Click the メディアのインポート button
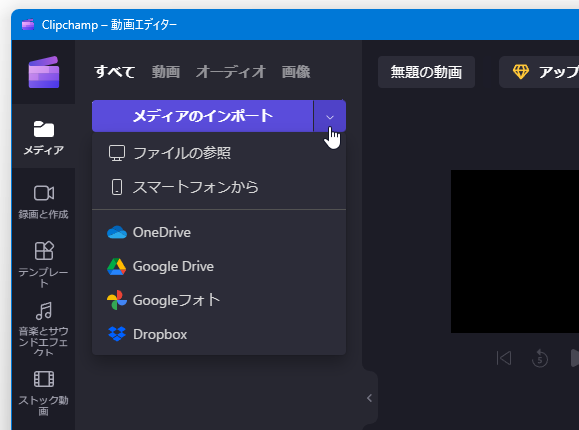The width and height of the screenshot is (579, 430). pyautogui.click(x=202, y=116)
